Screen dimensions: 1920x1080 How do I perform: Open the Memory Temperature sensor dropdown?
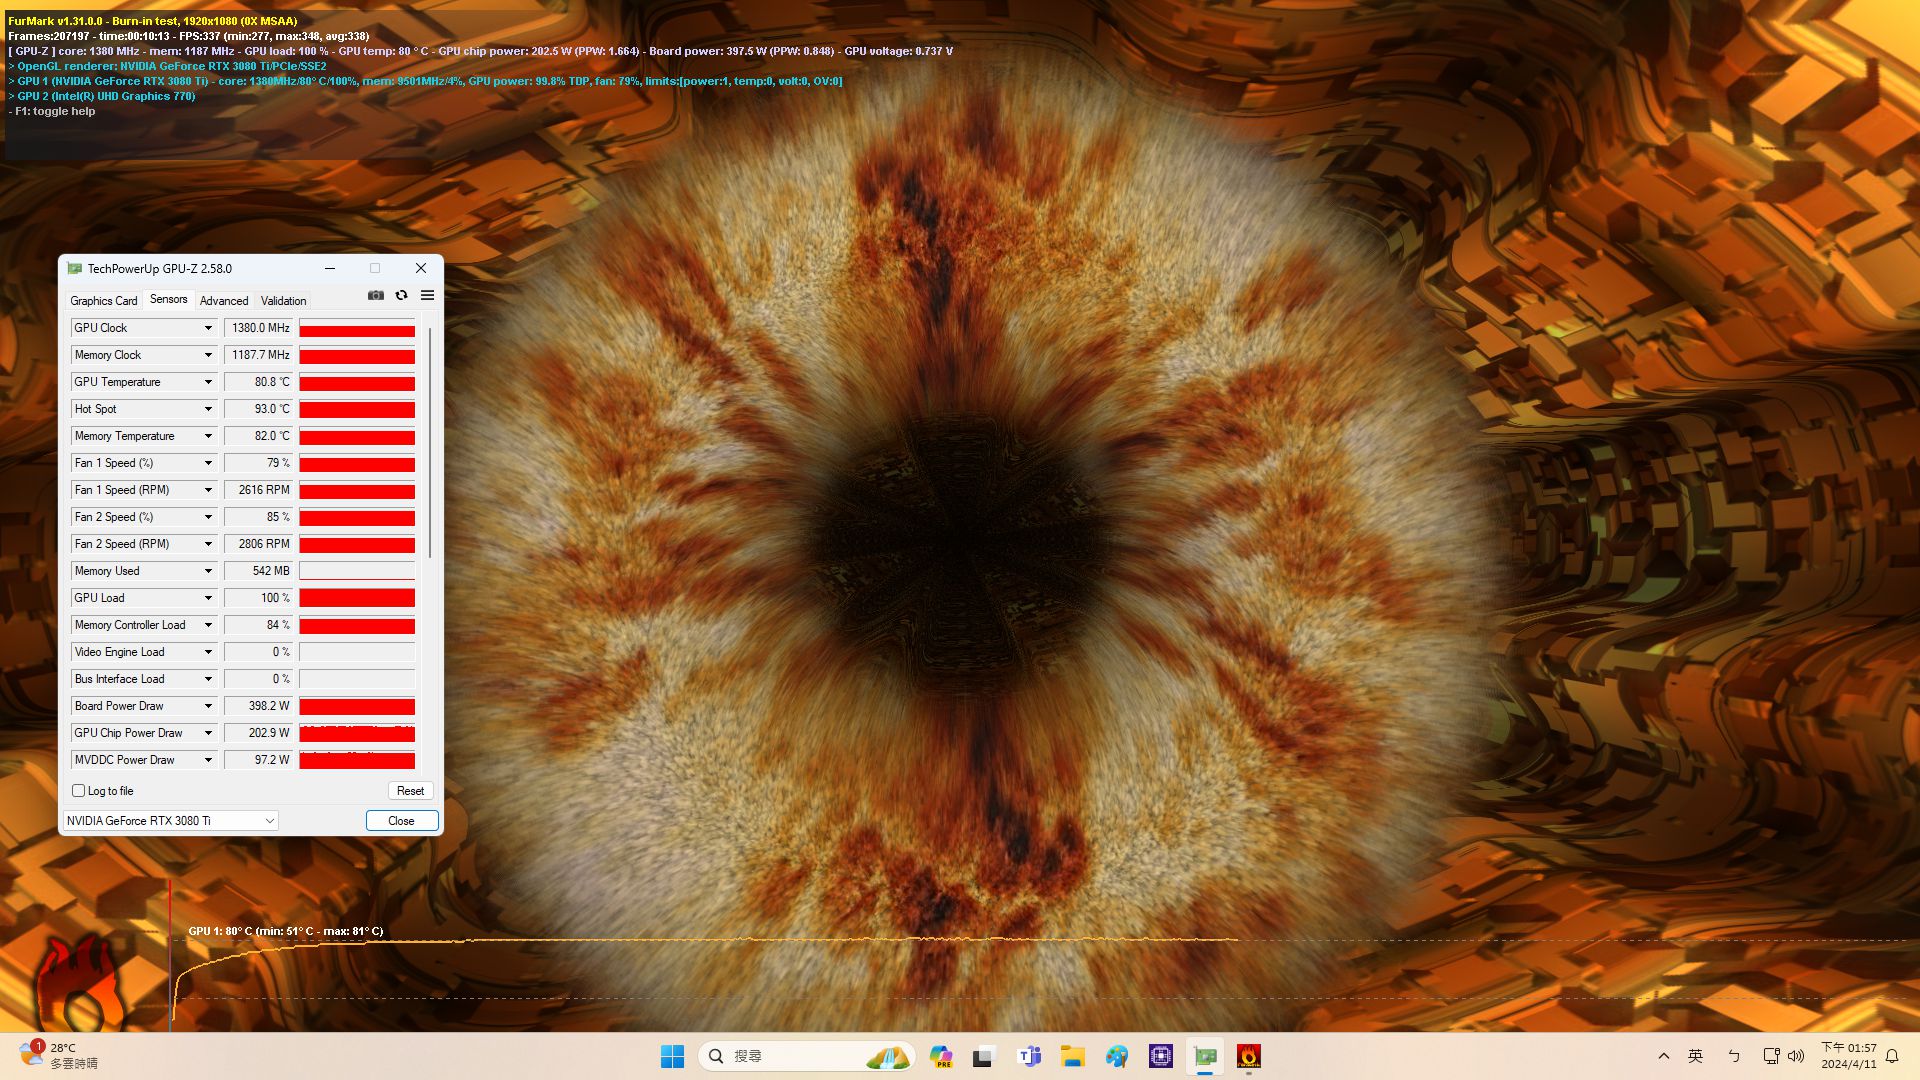point(208,436)
